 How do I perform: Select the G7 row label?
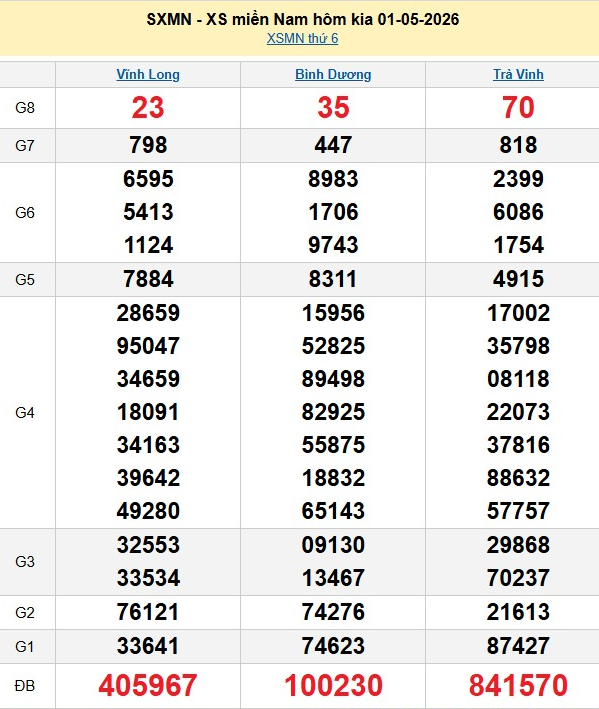pyautogui.click(x=25, y=146)
